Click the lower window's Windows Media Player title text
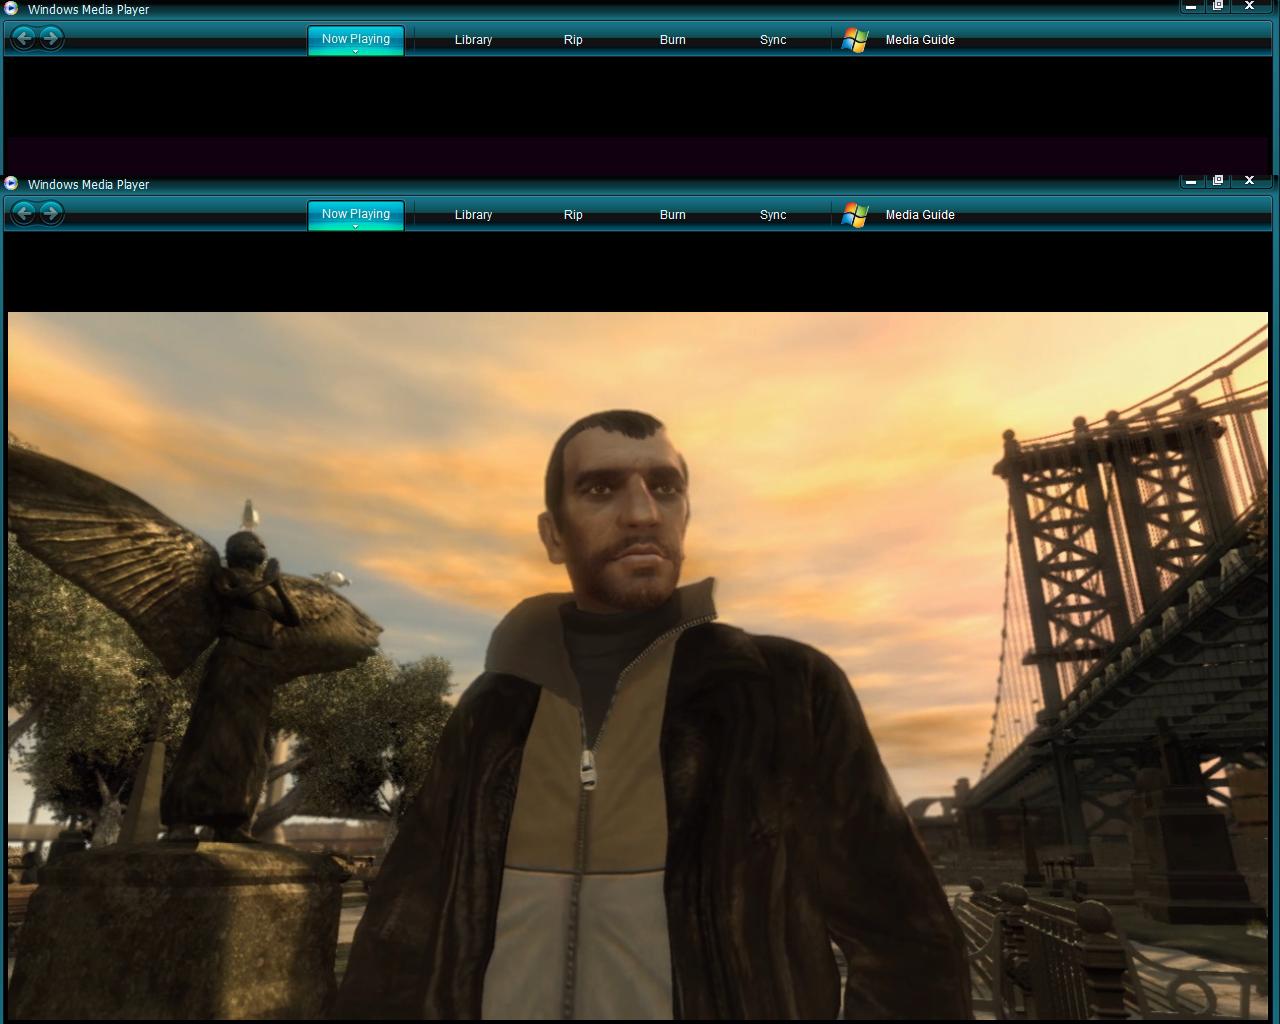 click(x=88, y=185)
